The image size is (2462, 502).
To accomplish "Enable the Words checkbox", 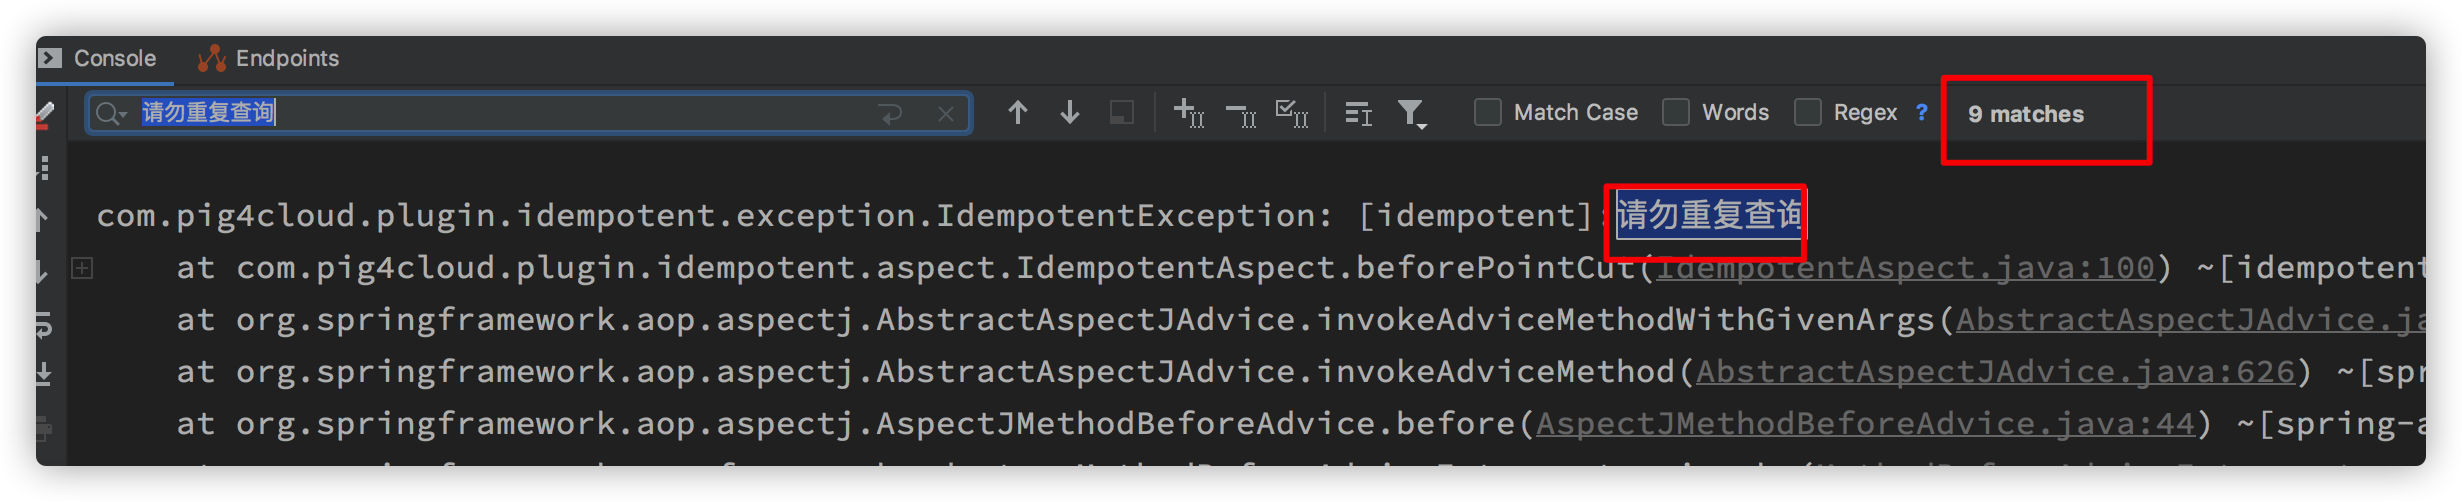I will tap(1676, 112).
